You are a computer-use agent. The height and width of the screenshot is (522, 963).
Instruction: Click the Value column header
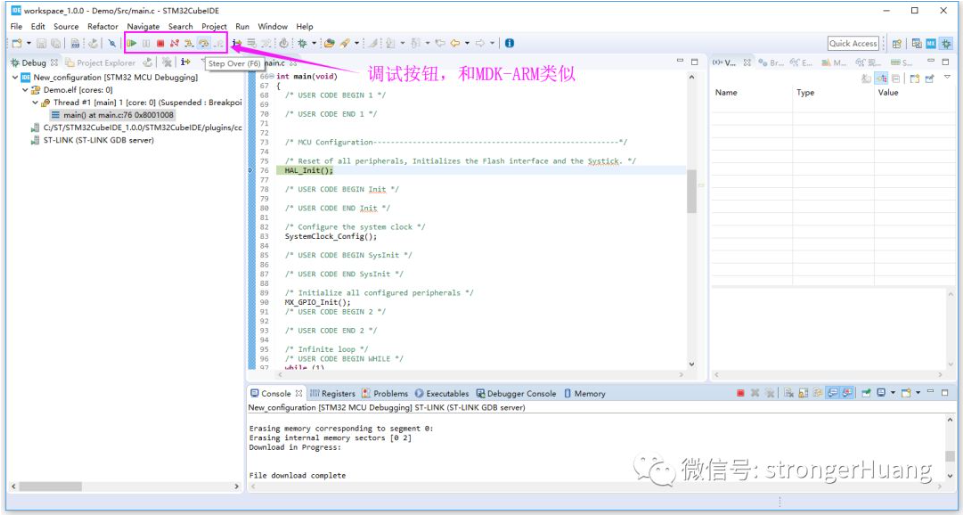click(887, 92)
